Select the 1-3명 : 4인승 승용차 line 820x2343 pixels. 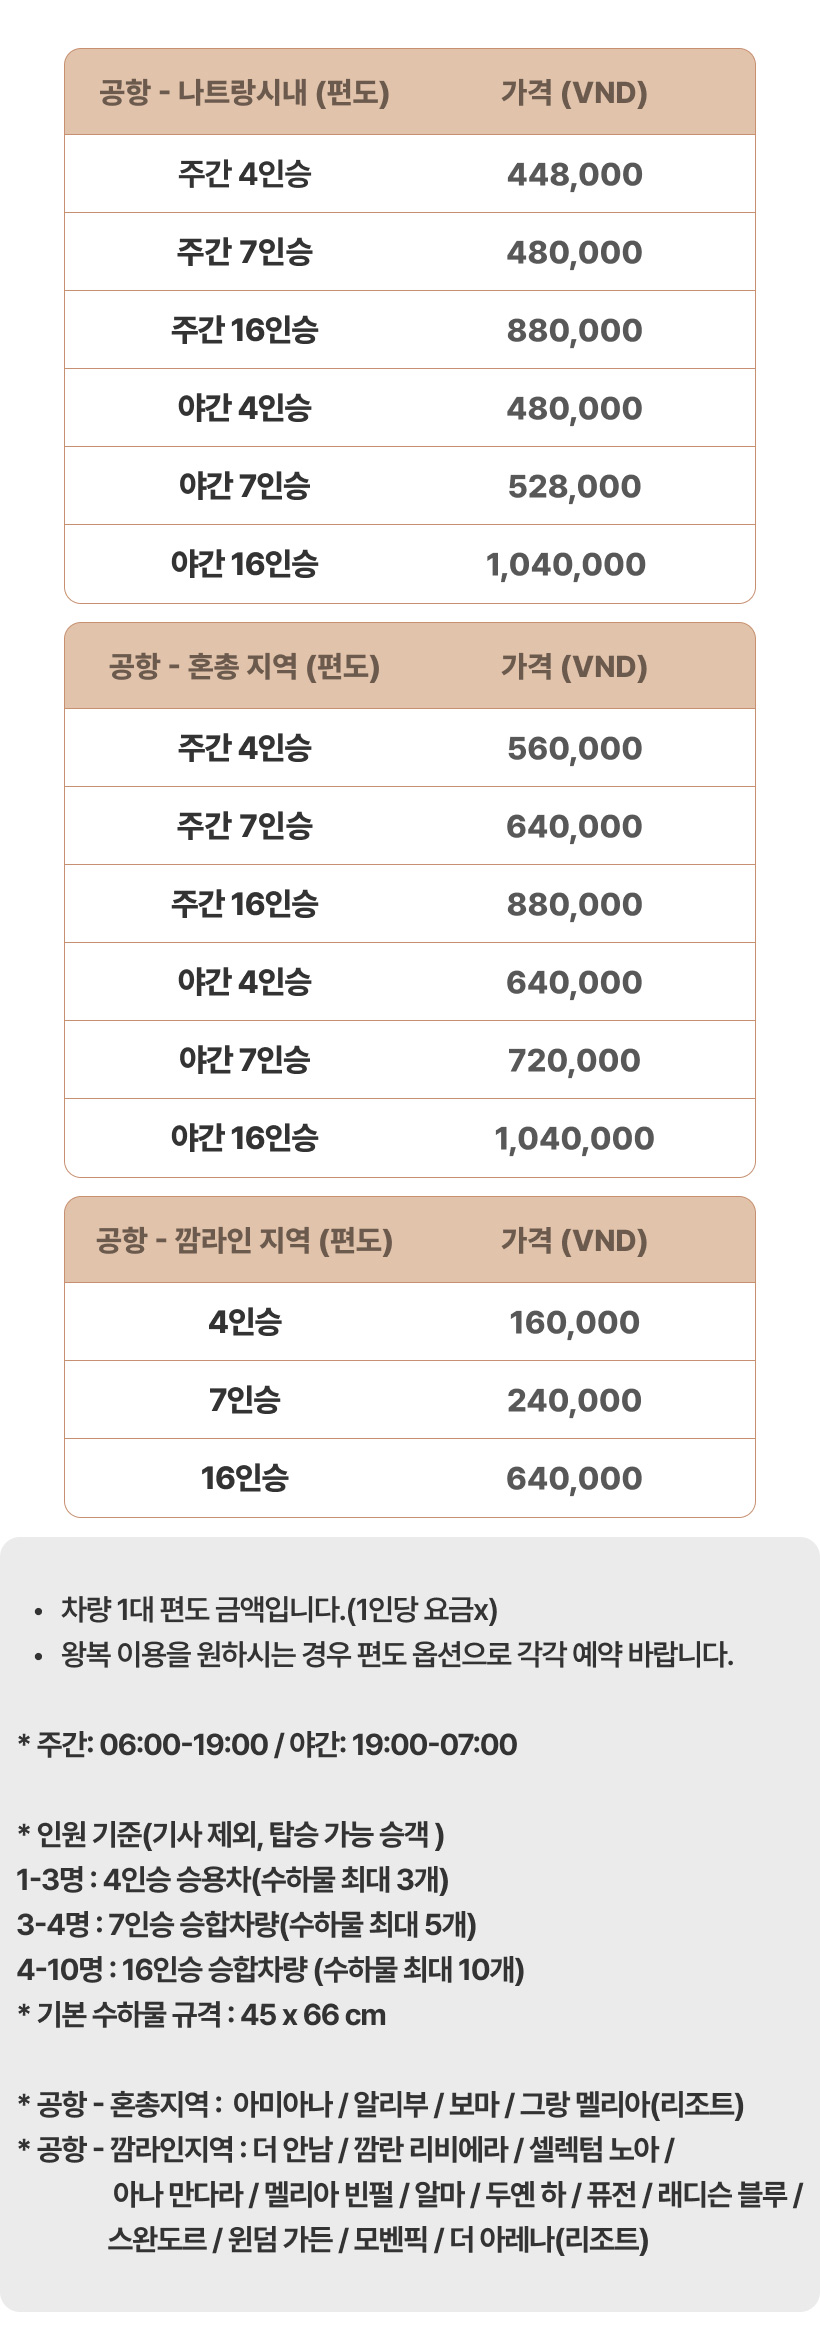click(233, 1879)
